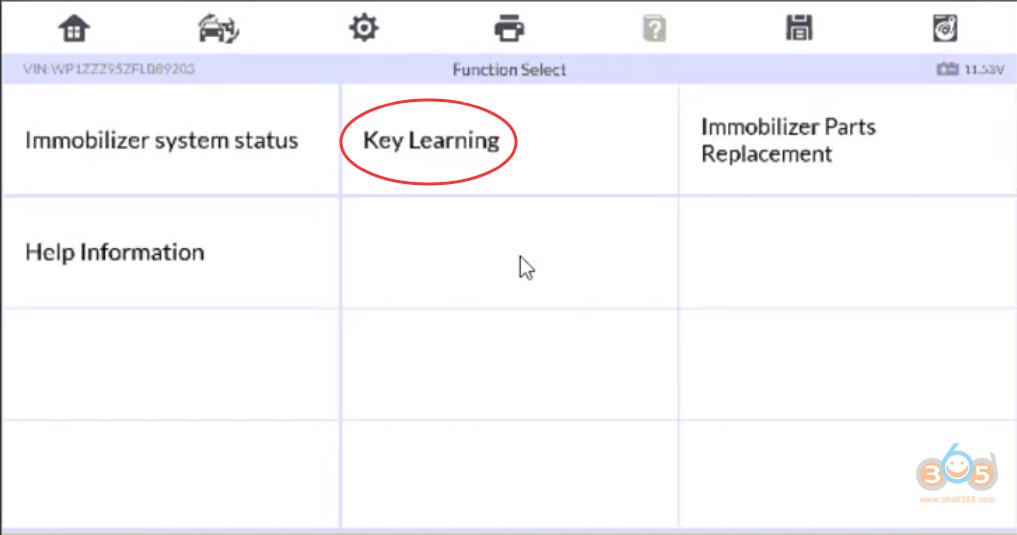Select Immobilizer system status
The height and width of the screenshot is (535, 1017).
(x=161, y=140)
